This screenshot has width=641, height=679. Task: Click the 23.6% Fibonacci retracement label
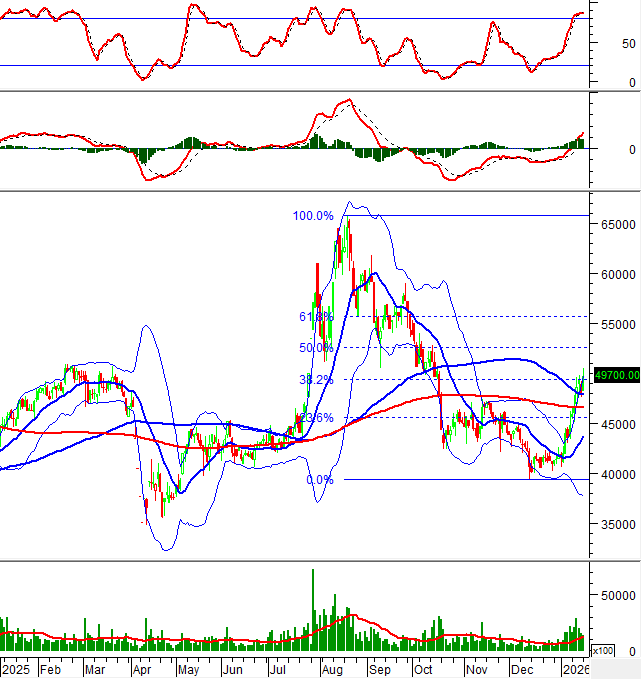[316, 418]
